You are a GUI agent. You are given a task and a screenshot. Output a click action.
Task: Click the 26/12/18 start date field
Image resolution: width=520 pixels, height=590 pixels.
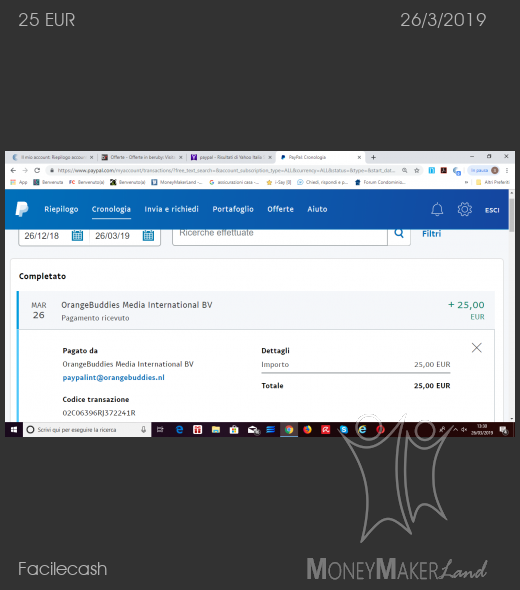[42, 236]
